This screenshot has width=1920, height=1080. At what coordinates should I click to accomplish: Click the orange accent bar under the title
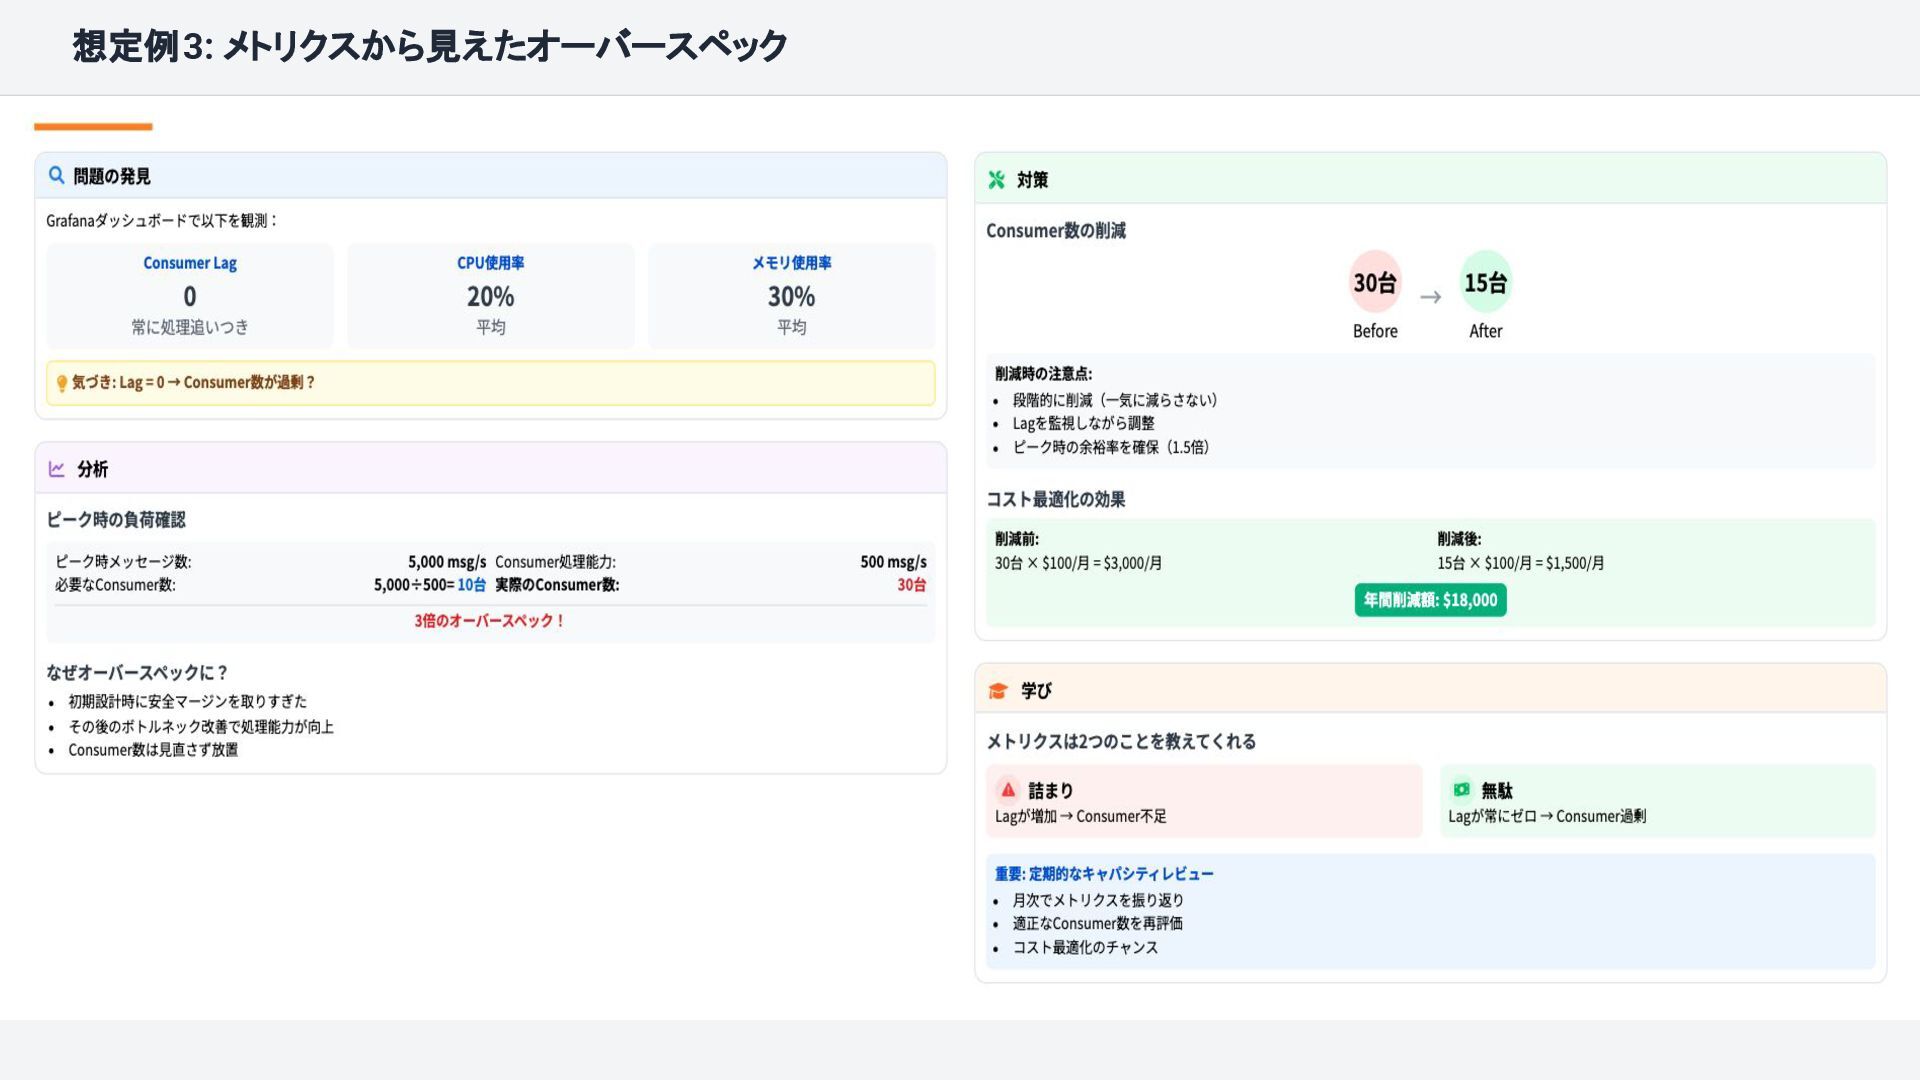[x=93, y=127]
